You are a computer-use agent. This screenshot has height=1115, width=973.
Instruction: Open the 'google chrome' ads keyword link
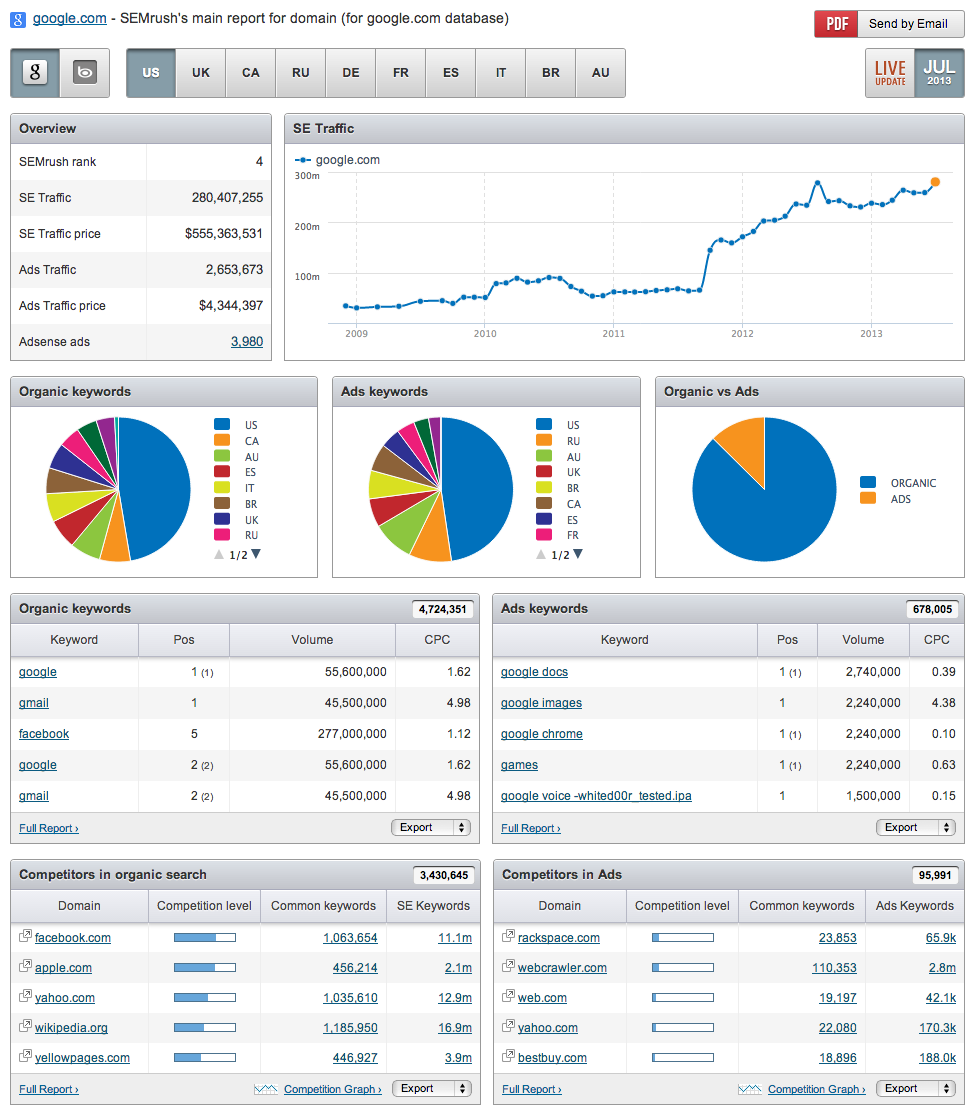pyautogui.click(x=541, y=733)
